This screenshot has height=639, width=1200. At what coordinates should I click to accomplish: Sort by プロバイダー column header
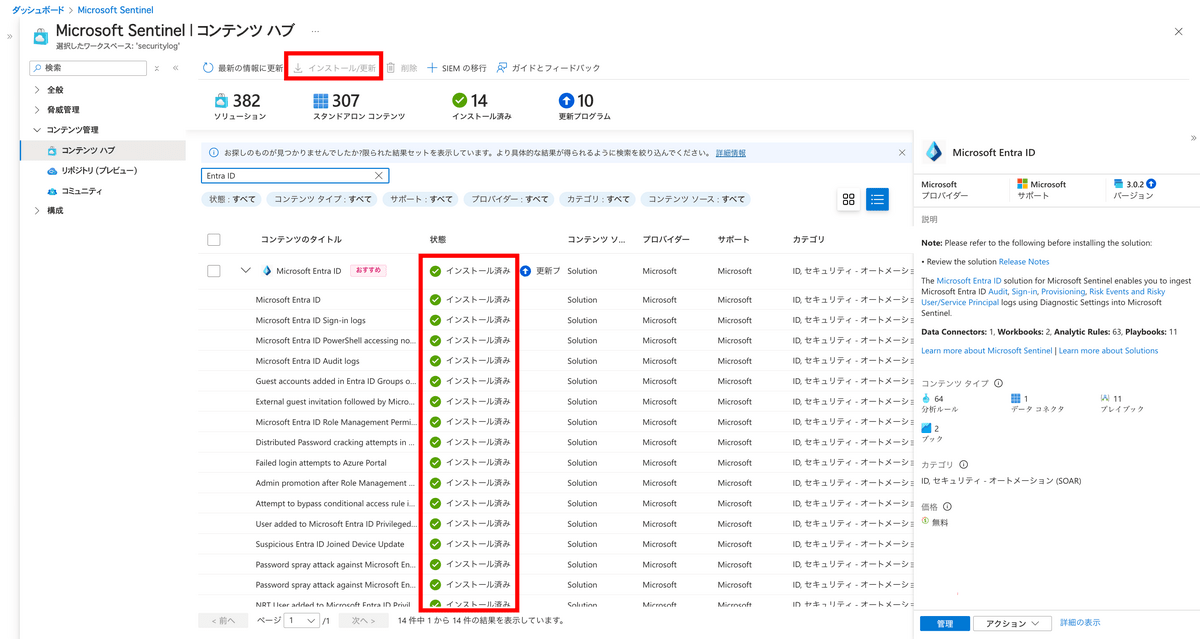point(666,240)
